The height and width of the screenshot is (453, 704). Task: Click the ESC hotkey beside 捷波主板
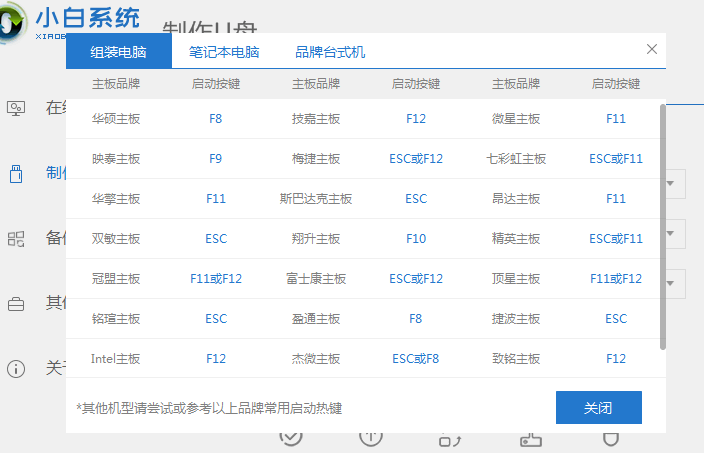pyautogui.click(x=616, y=319)
